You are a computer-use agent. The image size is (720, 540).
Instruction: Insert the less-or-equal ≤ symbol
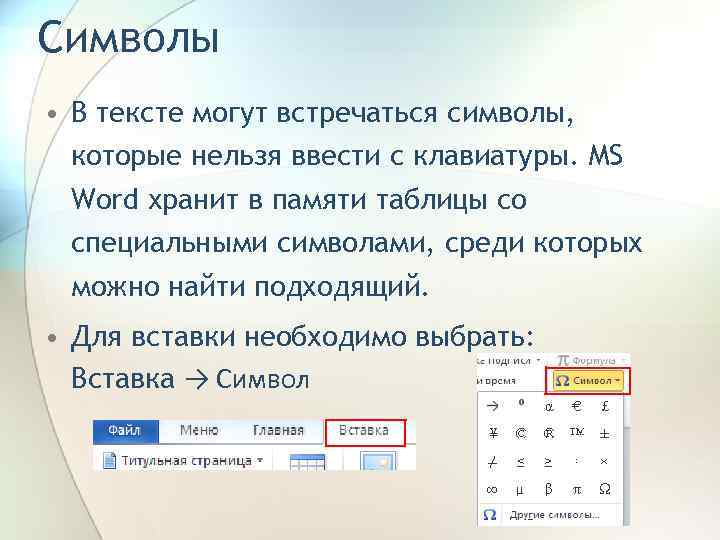(x=521, y=461)
